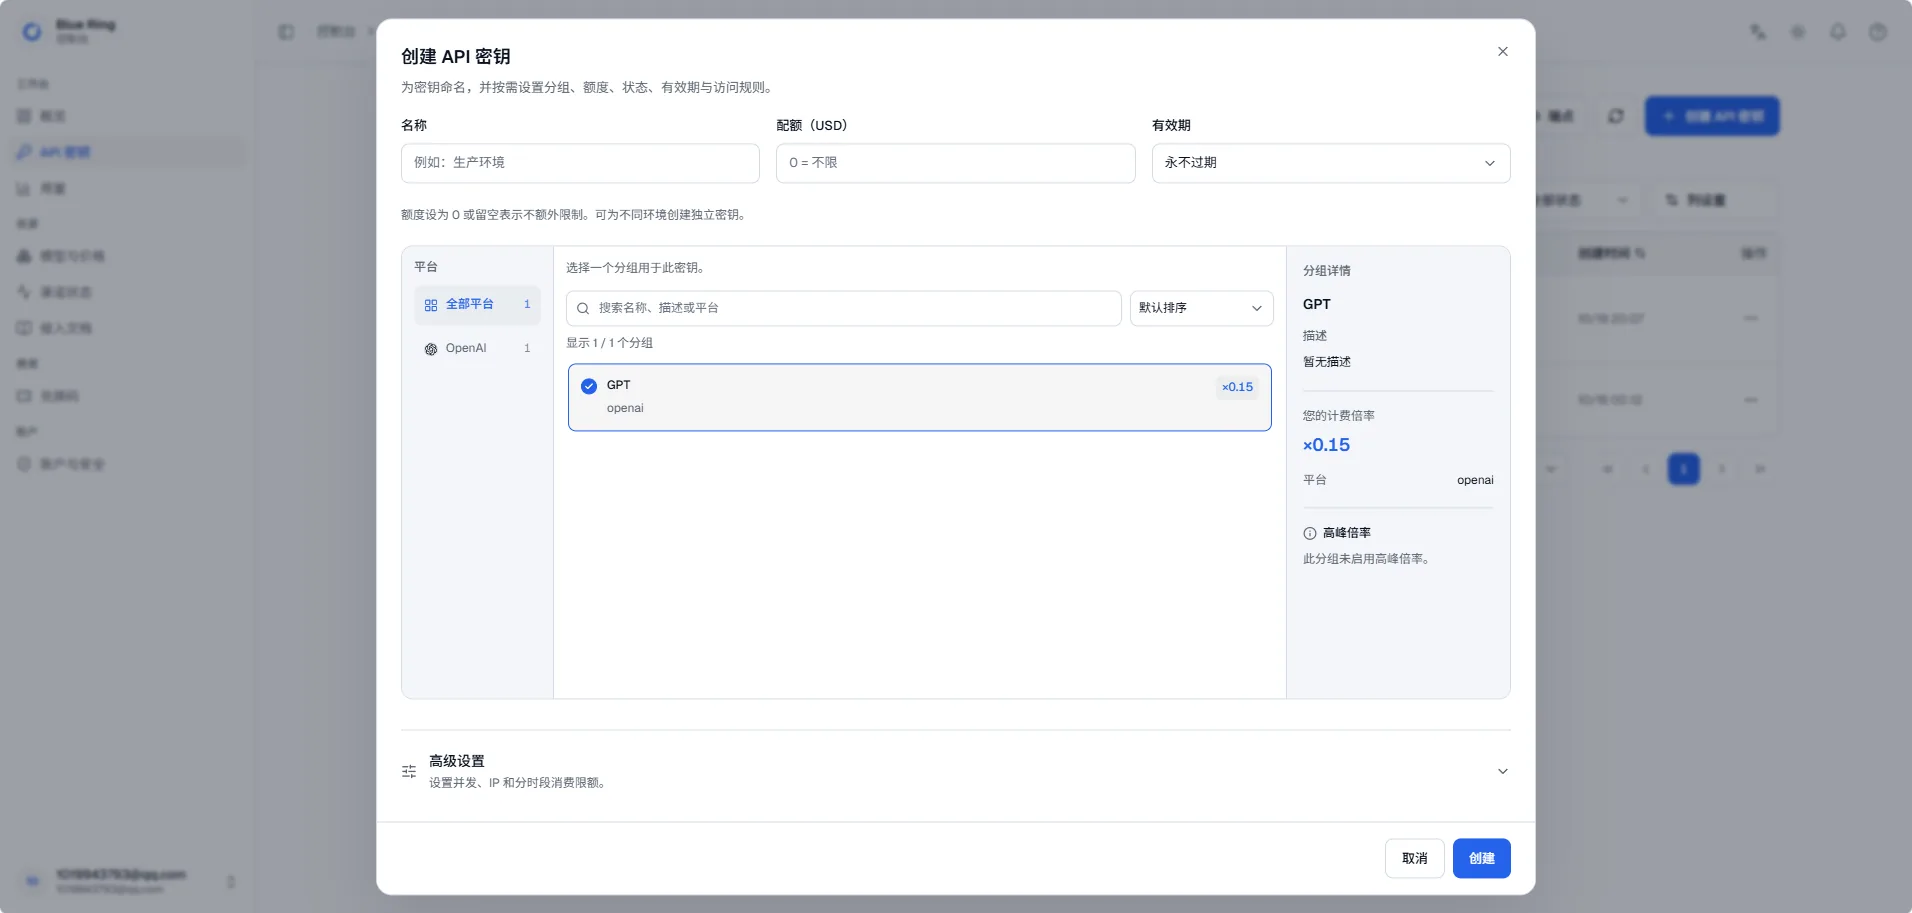
Task: Focus the 配额 (USD) input field
Action: coord(955,163)
